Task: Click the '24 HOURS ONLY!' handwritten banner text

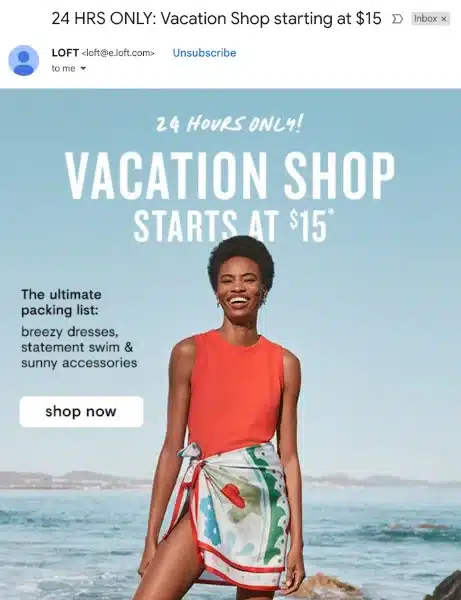Action: click(230, 124)
